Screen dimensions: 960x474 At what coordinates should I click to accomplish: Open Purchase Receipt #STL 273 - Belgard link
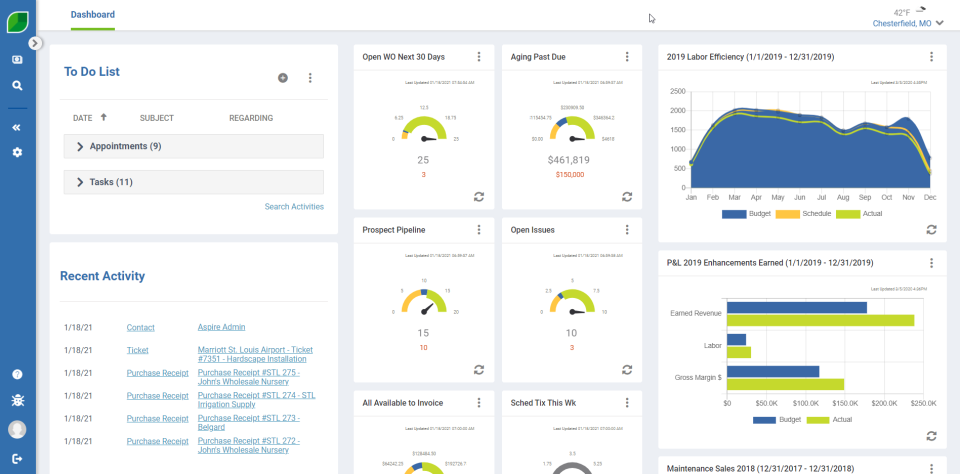[249, 423]
